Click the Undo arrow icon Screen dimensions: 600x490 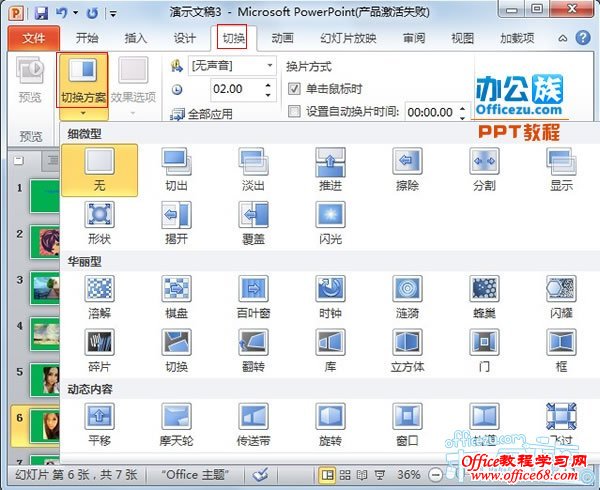tap(62, 13)
